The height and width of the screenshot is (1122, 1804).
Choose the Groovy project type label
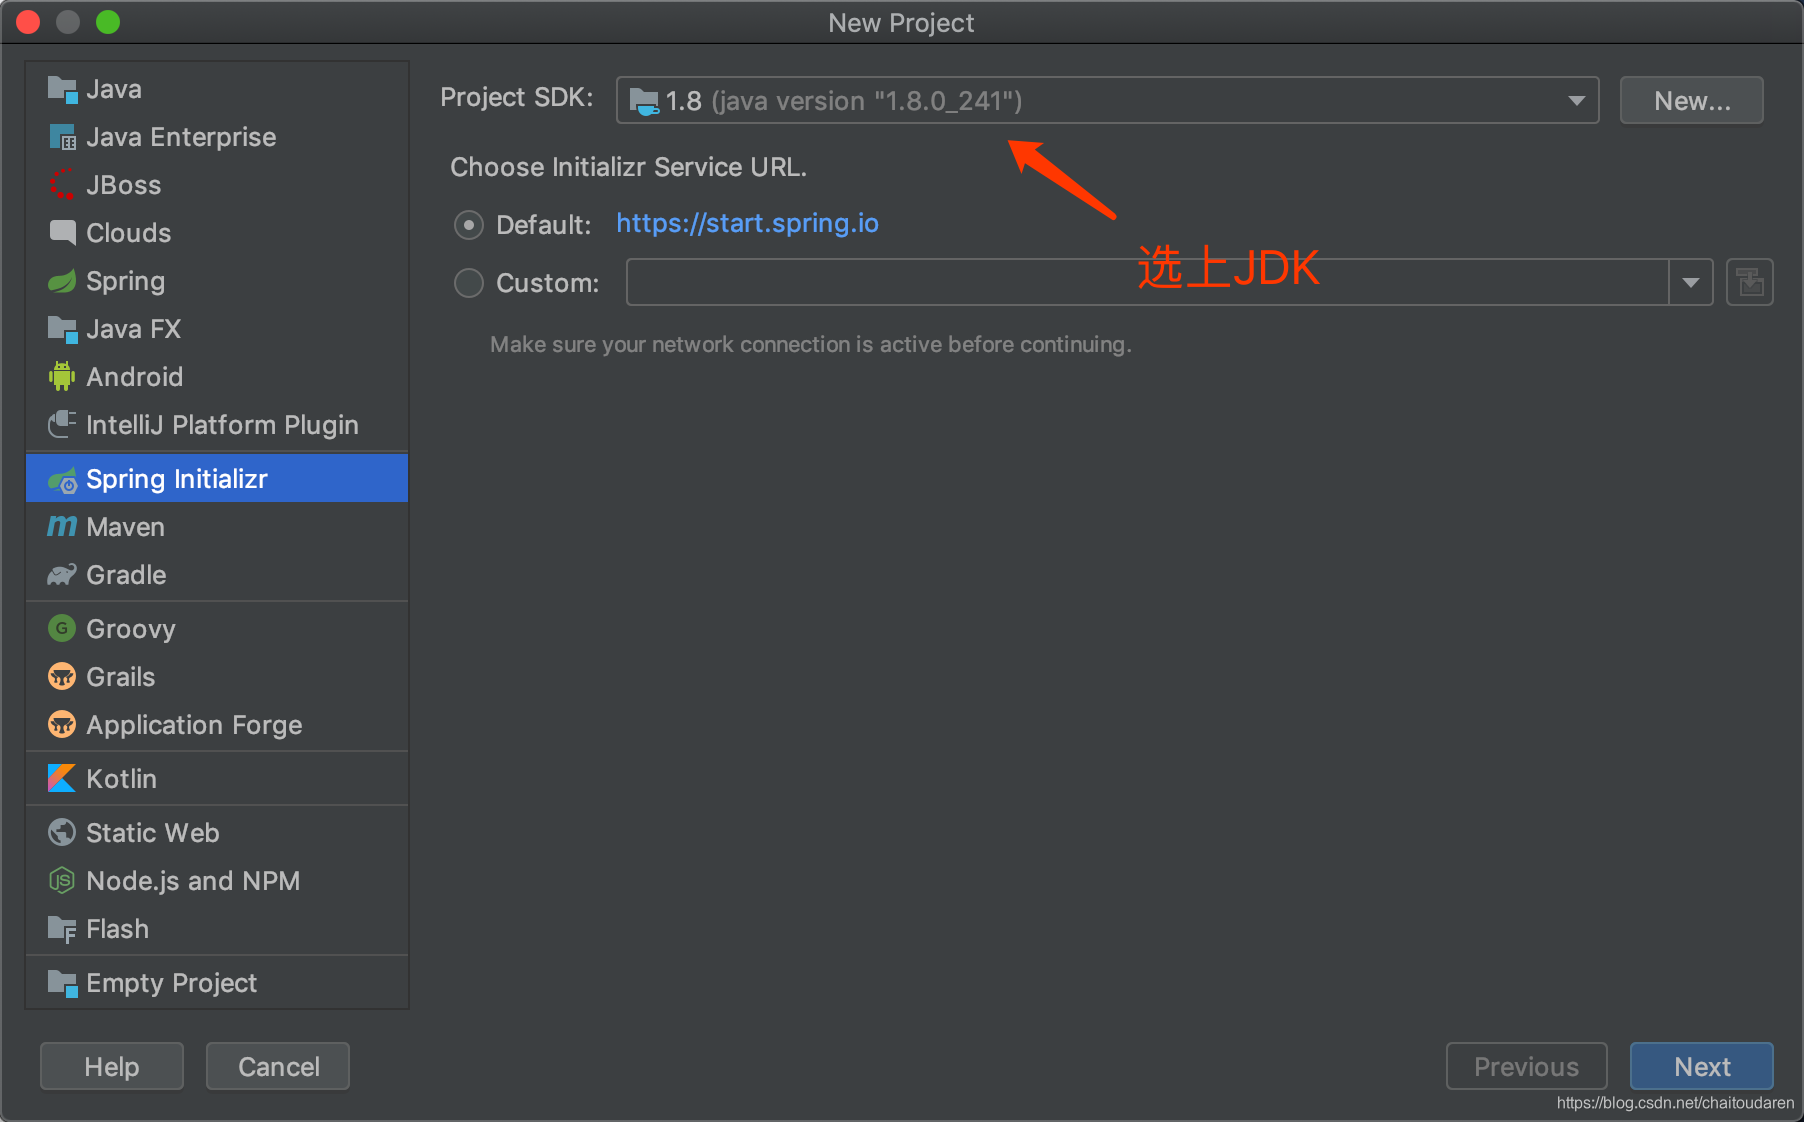click(131, 629)
